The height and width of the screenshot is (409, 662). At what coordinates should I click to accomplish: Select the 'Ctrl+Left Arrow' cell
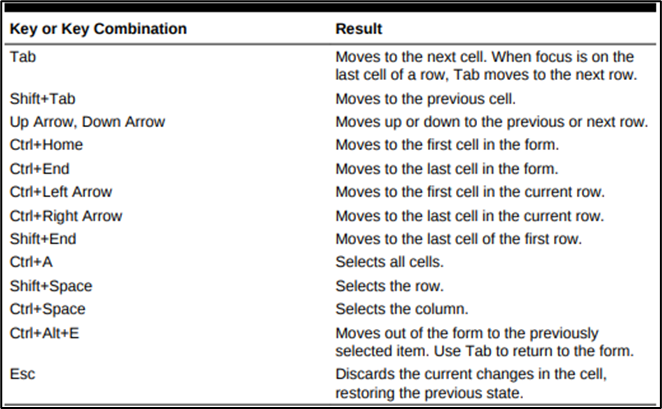pyautogui.click(x=61, y=192)
